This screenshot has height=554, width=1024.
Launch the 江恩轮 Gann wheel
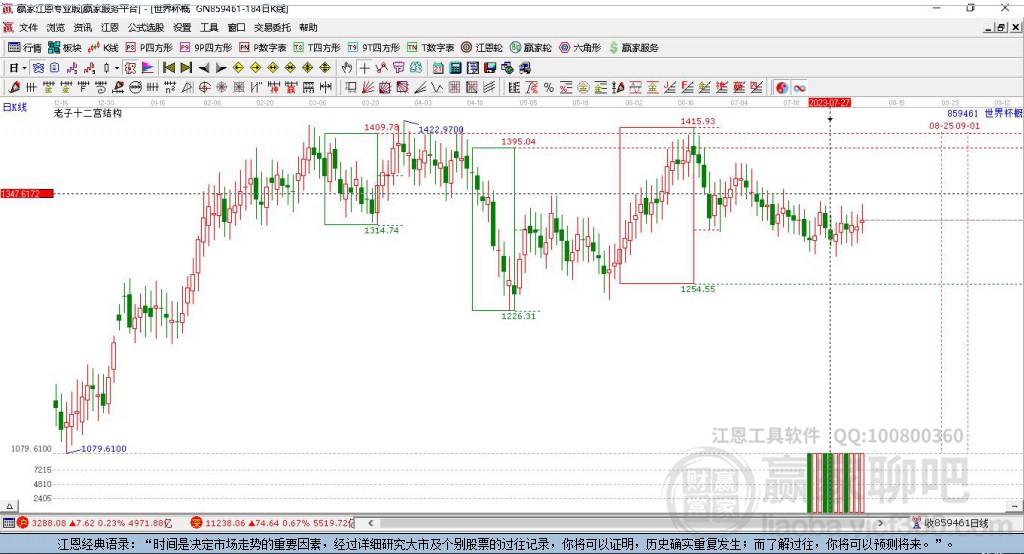[482, 48]
